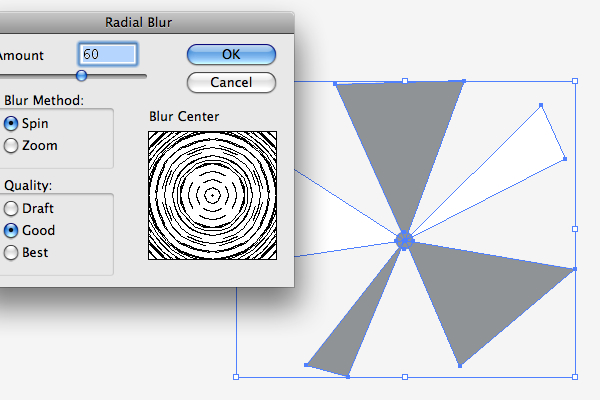Click OK in Radial Blur dialog
Viewport: 600px width, 400px height.
(231, 54)
